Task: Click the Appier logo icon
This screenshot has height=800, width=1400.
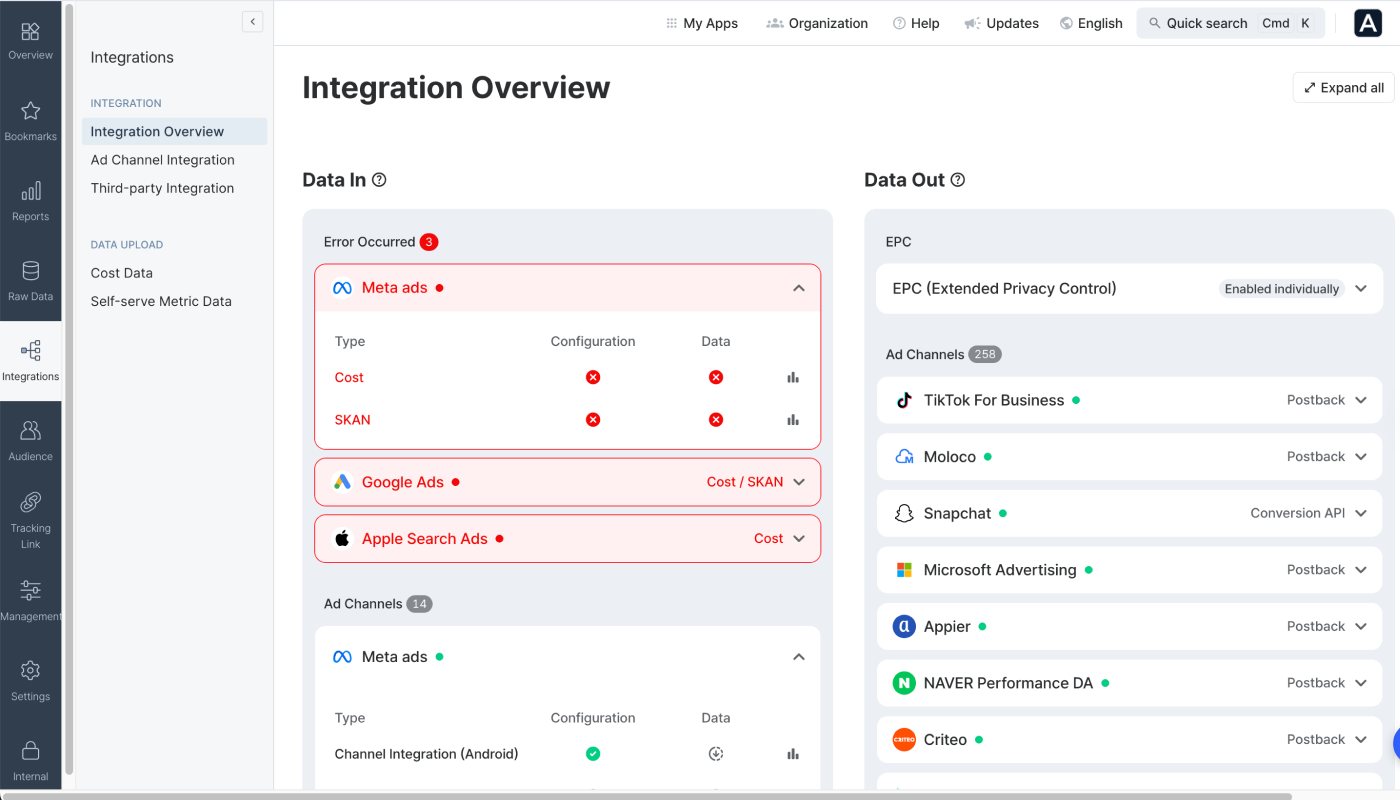Action: point(904,626)
